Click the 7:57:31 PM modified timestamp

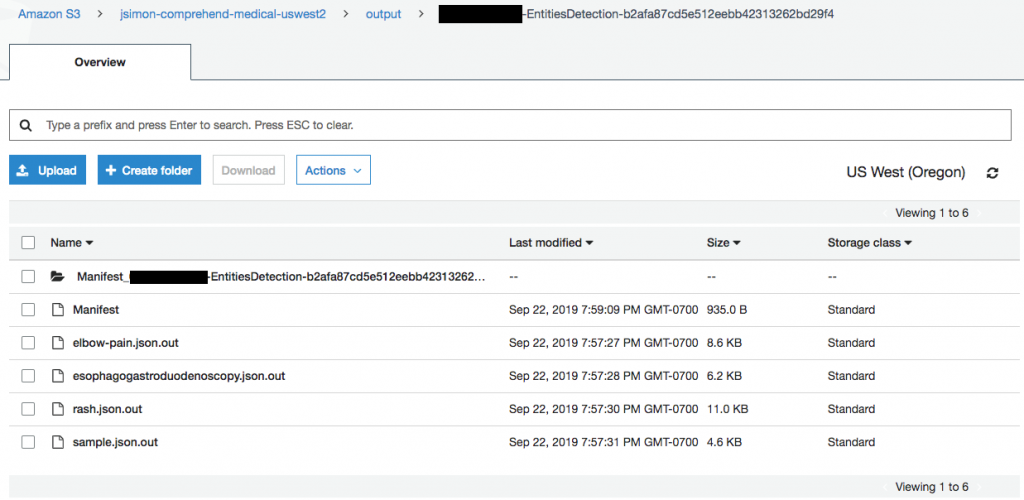coord(604,443)
